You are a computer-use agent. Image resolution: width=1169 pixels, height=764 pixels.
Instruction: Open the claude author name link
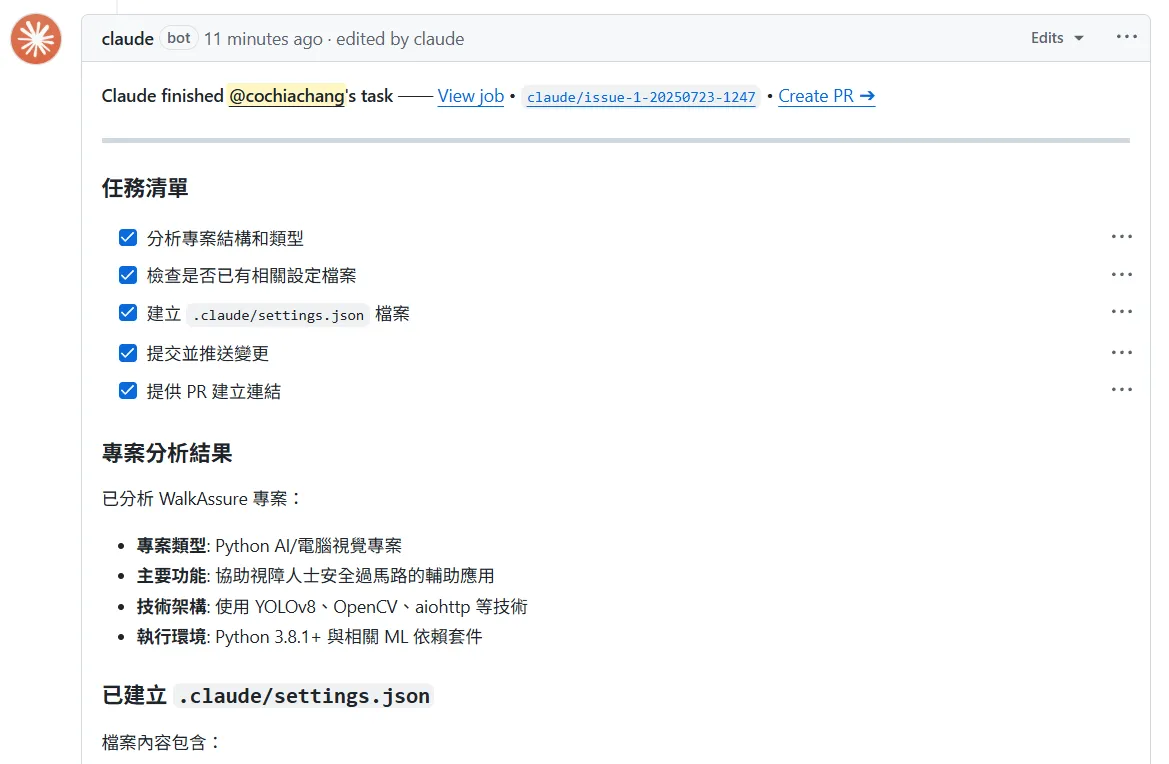click(x=127, y=39)
